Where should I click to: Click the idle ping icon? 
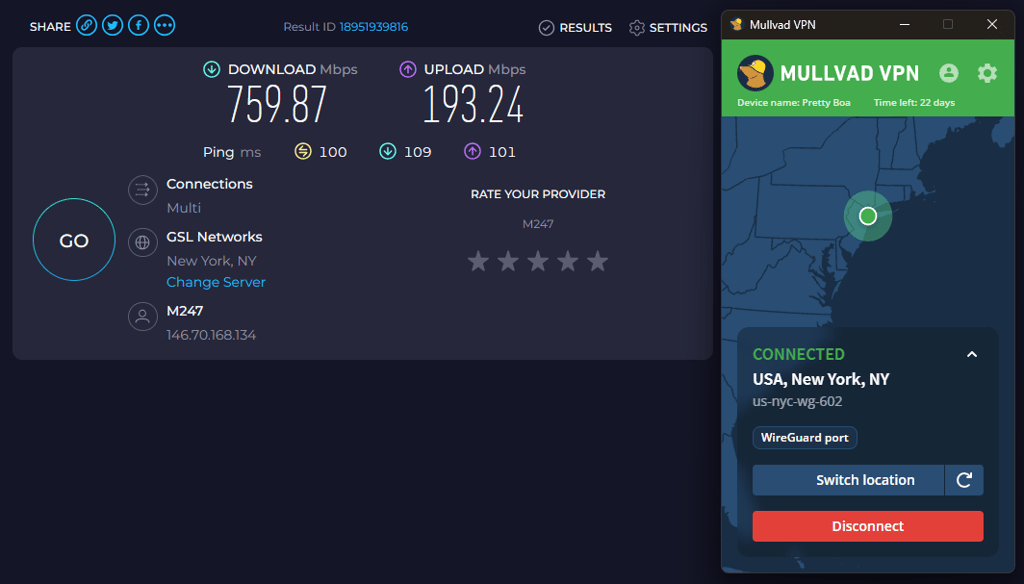[303, 152]
